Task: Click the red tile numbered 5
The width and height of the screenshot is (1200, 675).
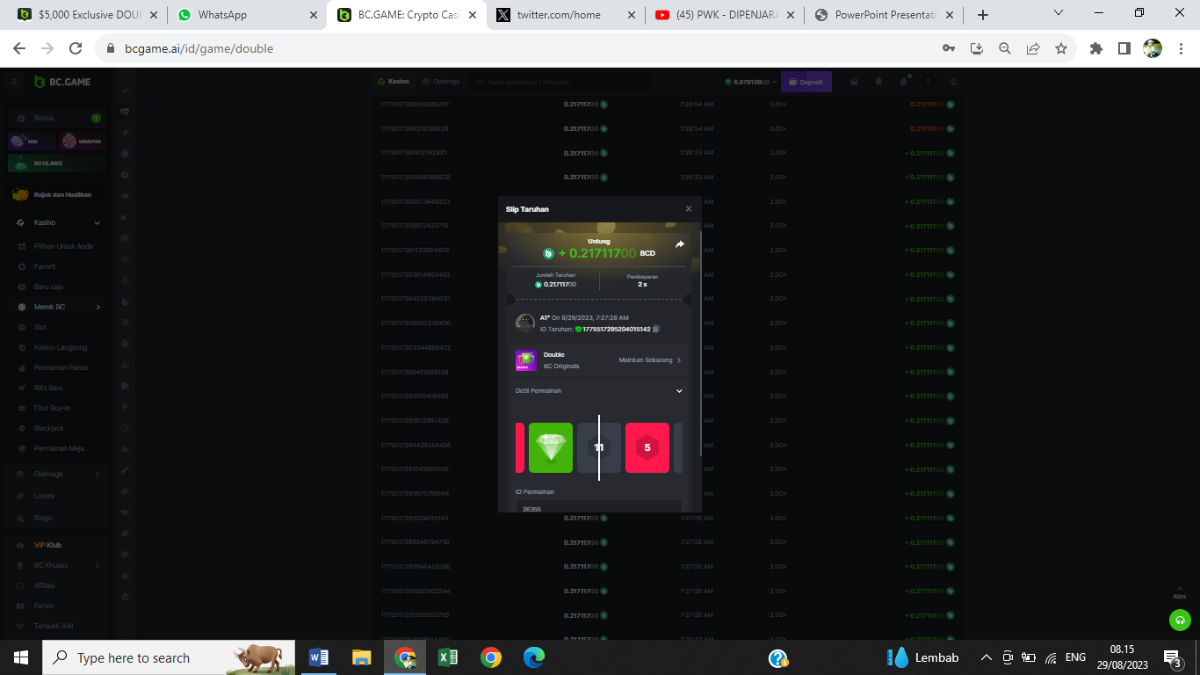Action: pos(647,448)
